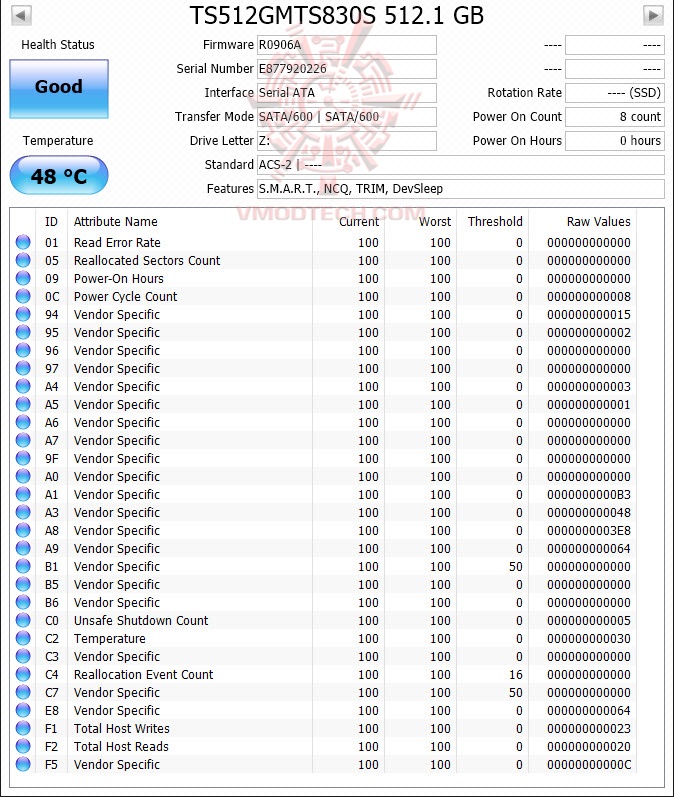This screenshot has height=797, width=674.
Task: Select raw value 000000000048 in A3 row
Action: (x=589, y=512)
